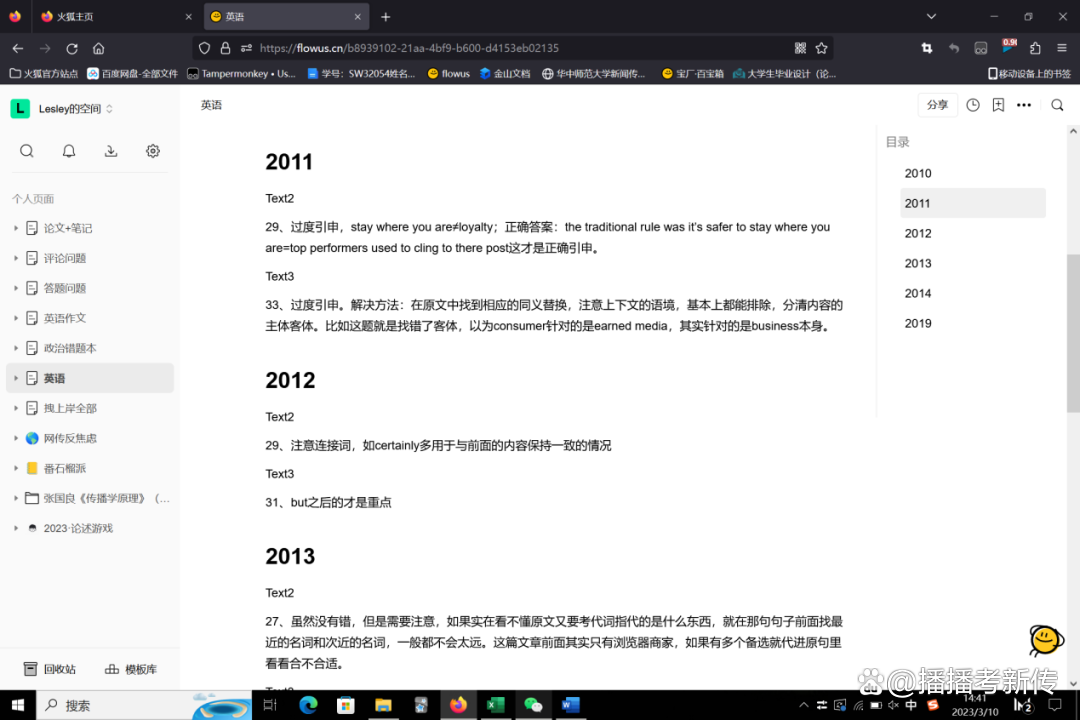Select the 英语 browser tab
The height and width of the screenshot is (720, 1080).
[287, 17]
